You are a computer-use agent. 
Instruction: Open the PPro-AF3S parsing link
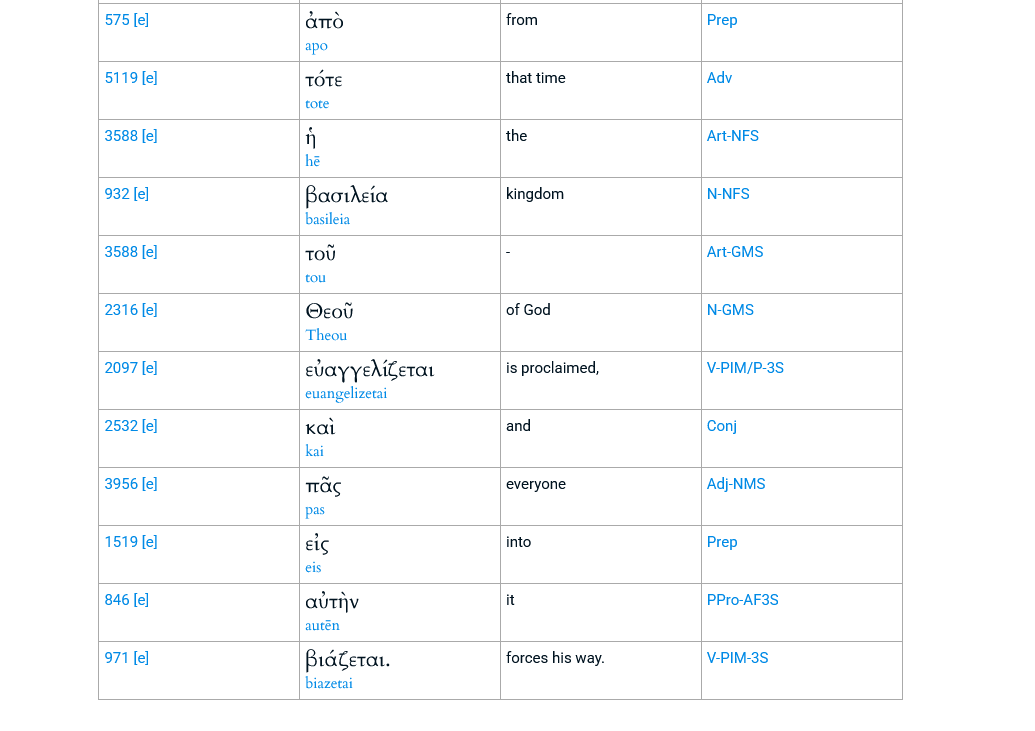tap(743, 600)
